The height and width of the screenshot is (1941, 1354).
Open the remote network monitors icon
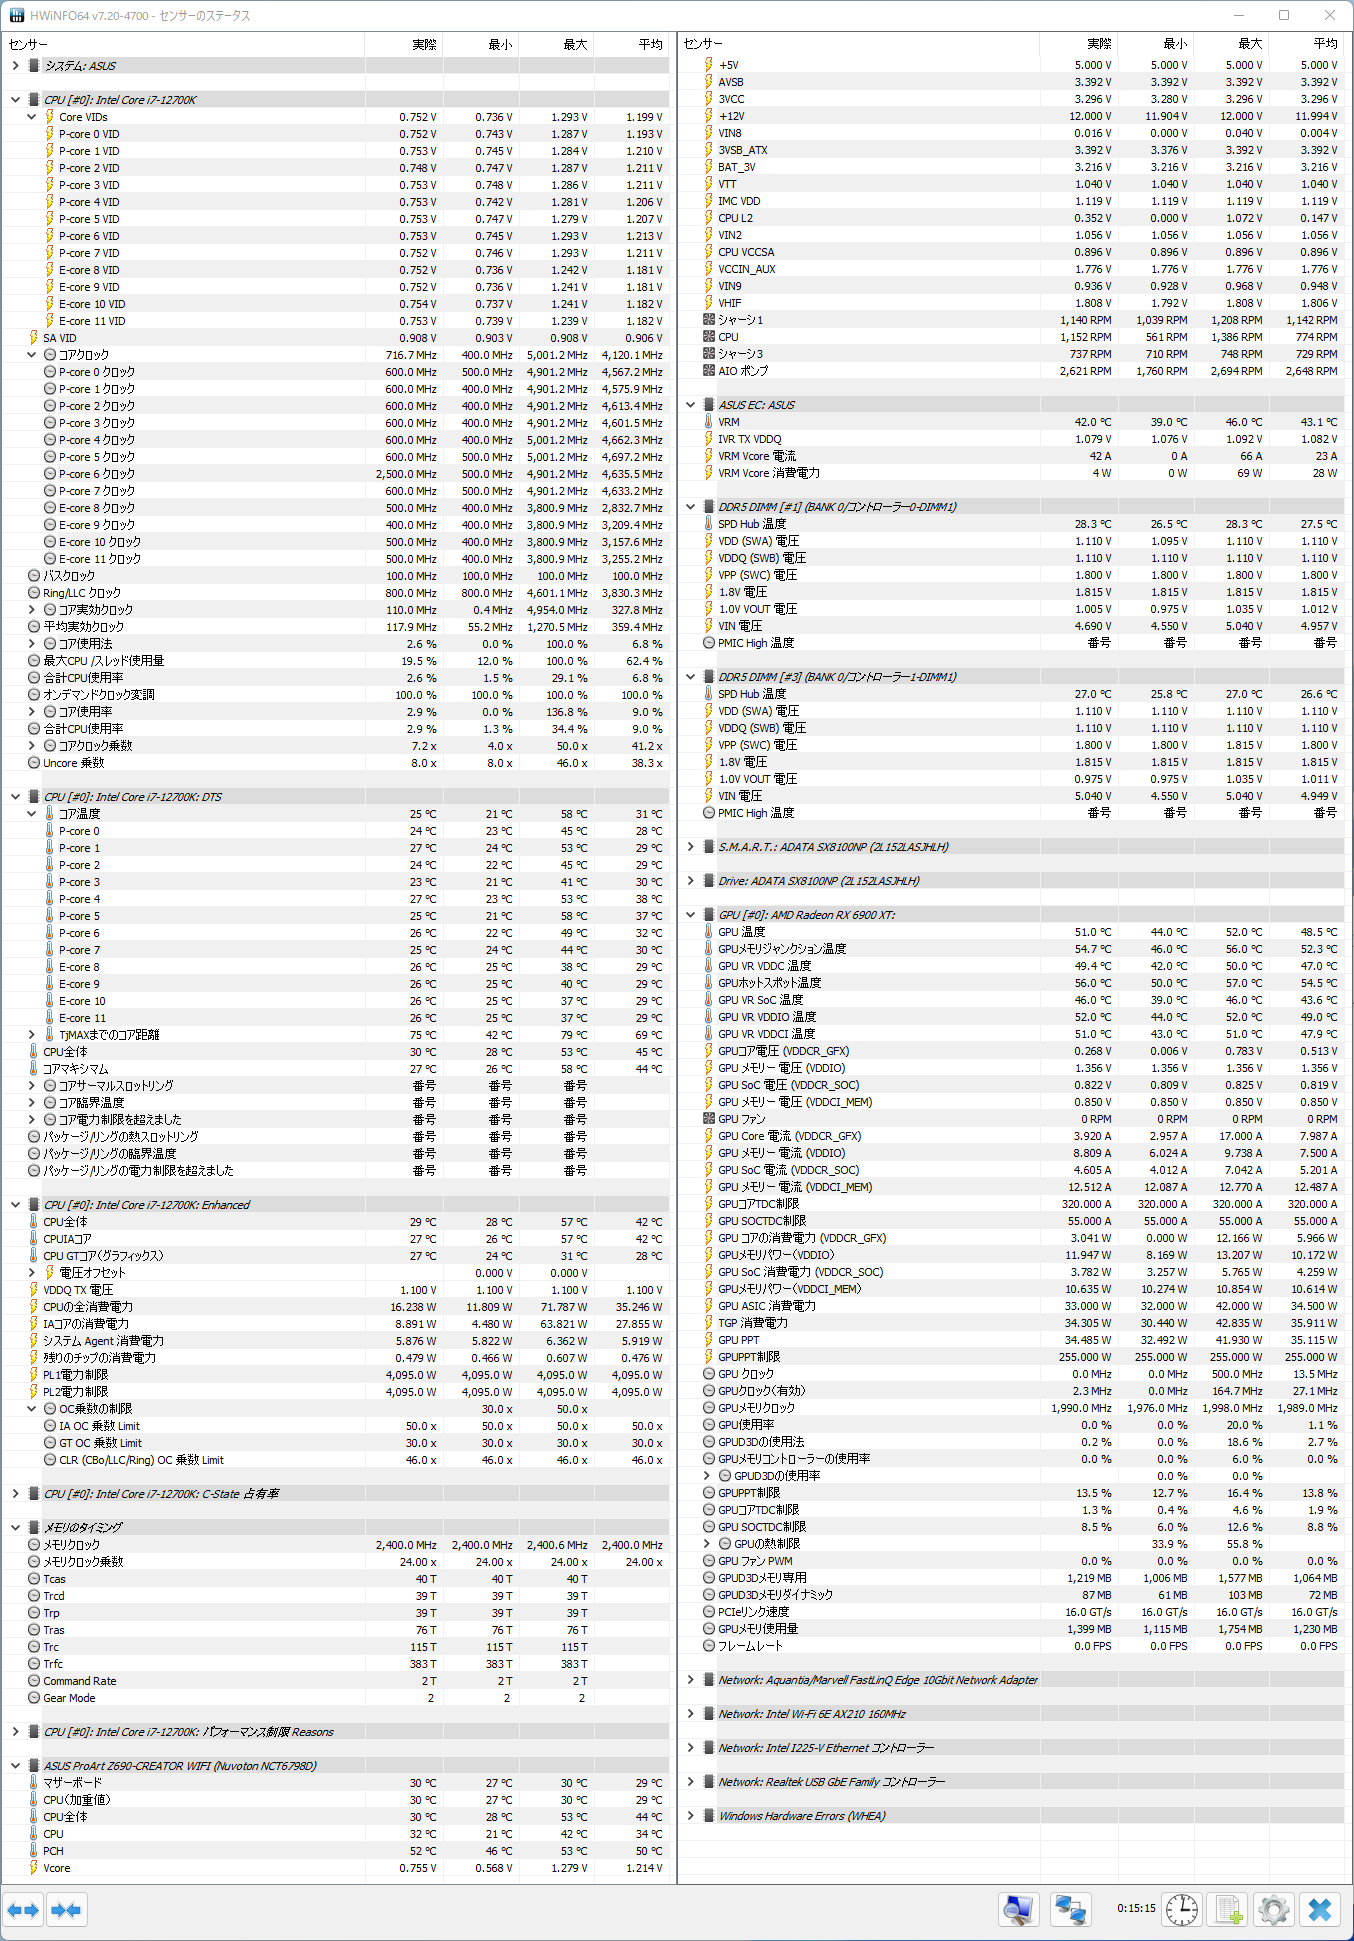(x=1071, y=1910)
